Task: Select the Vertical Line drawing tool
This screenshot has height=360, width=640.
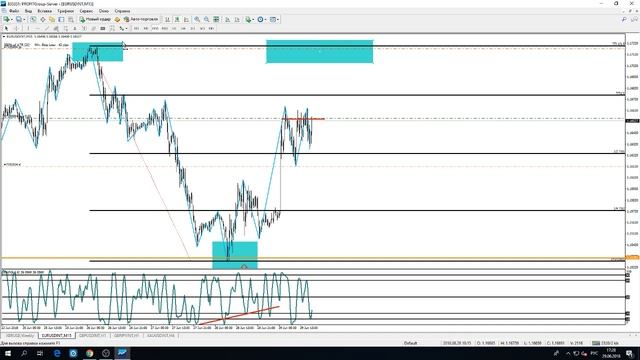Action: [x=28, y=29]
